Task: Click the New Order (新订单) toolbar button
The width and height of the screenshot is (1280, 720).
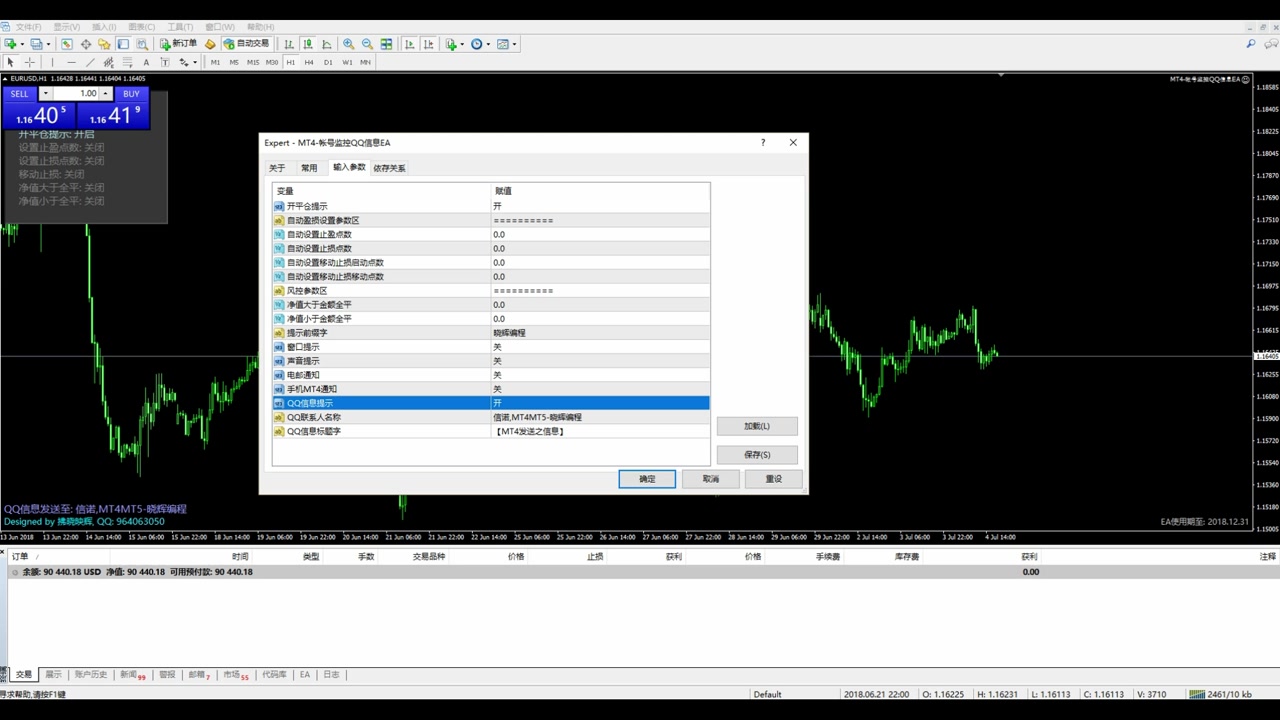Action: [179, 44]
